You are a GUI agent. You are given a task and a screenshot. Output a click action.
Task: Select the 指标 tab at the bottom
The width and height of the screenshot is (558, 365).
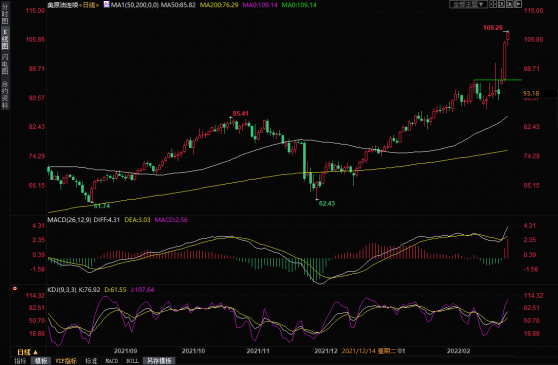click(x=20, y=361)
